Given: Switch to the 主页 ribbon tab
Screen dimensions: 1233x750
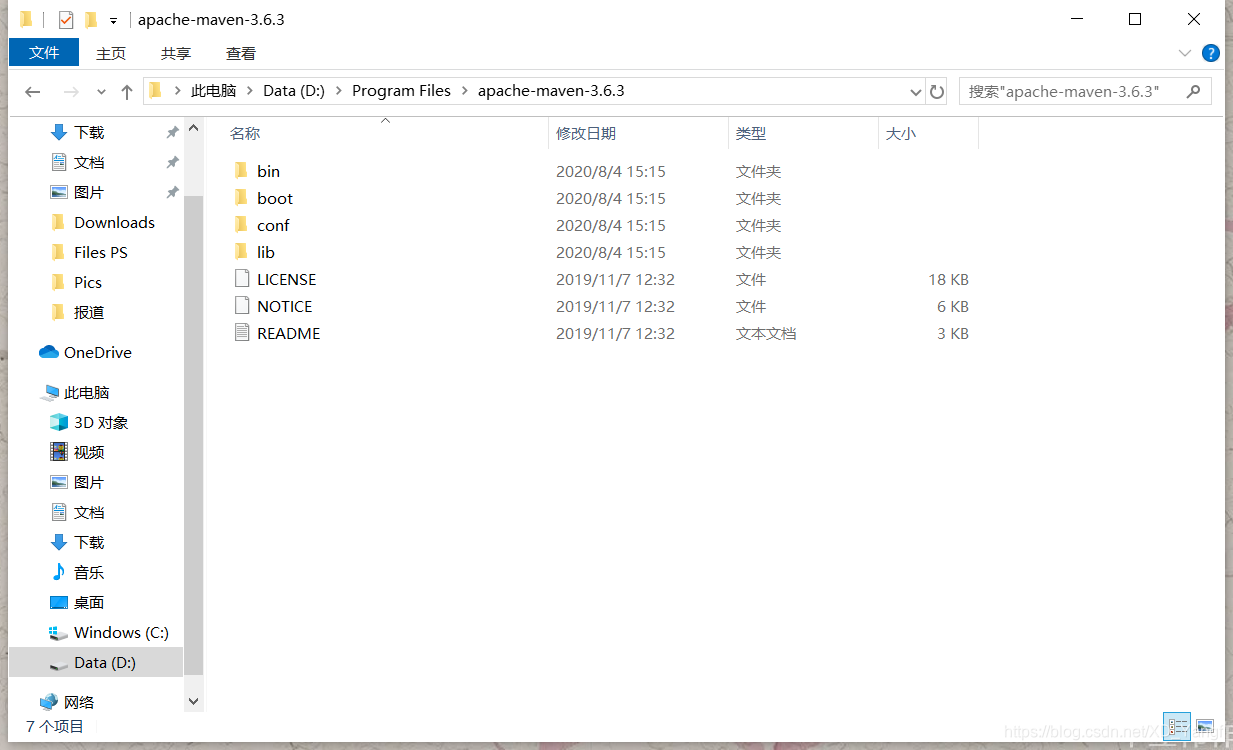Looking at the screenshot, I should click(111, 54).
